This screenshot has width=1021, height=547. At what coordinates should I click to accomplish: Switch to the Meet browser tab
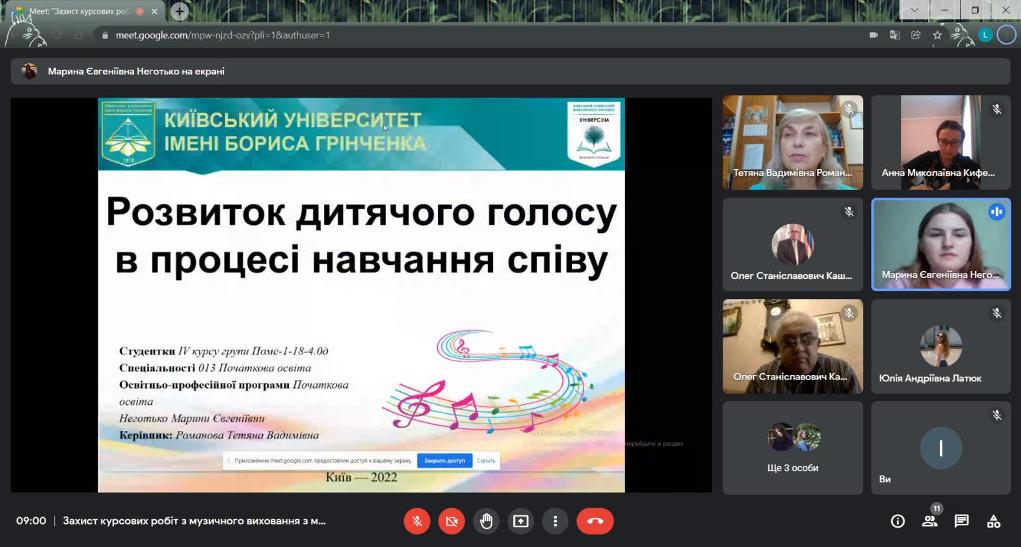(x=83, y=12)
